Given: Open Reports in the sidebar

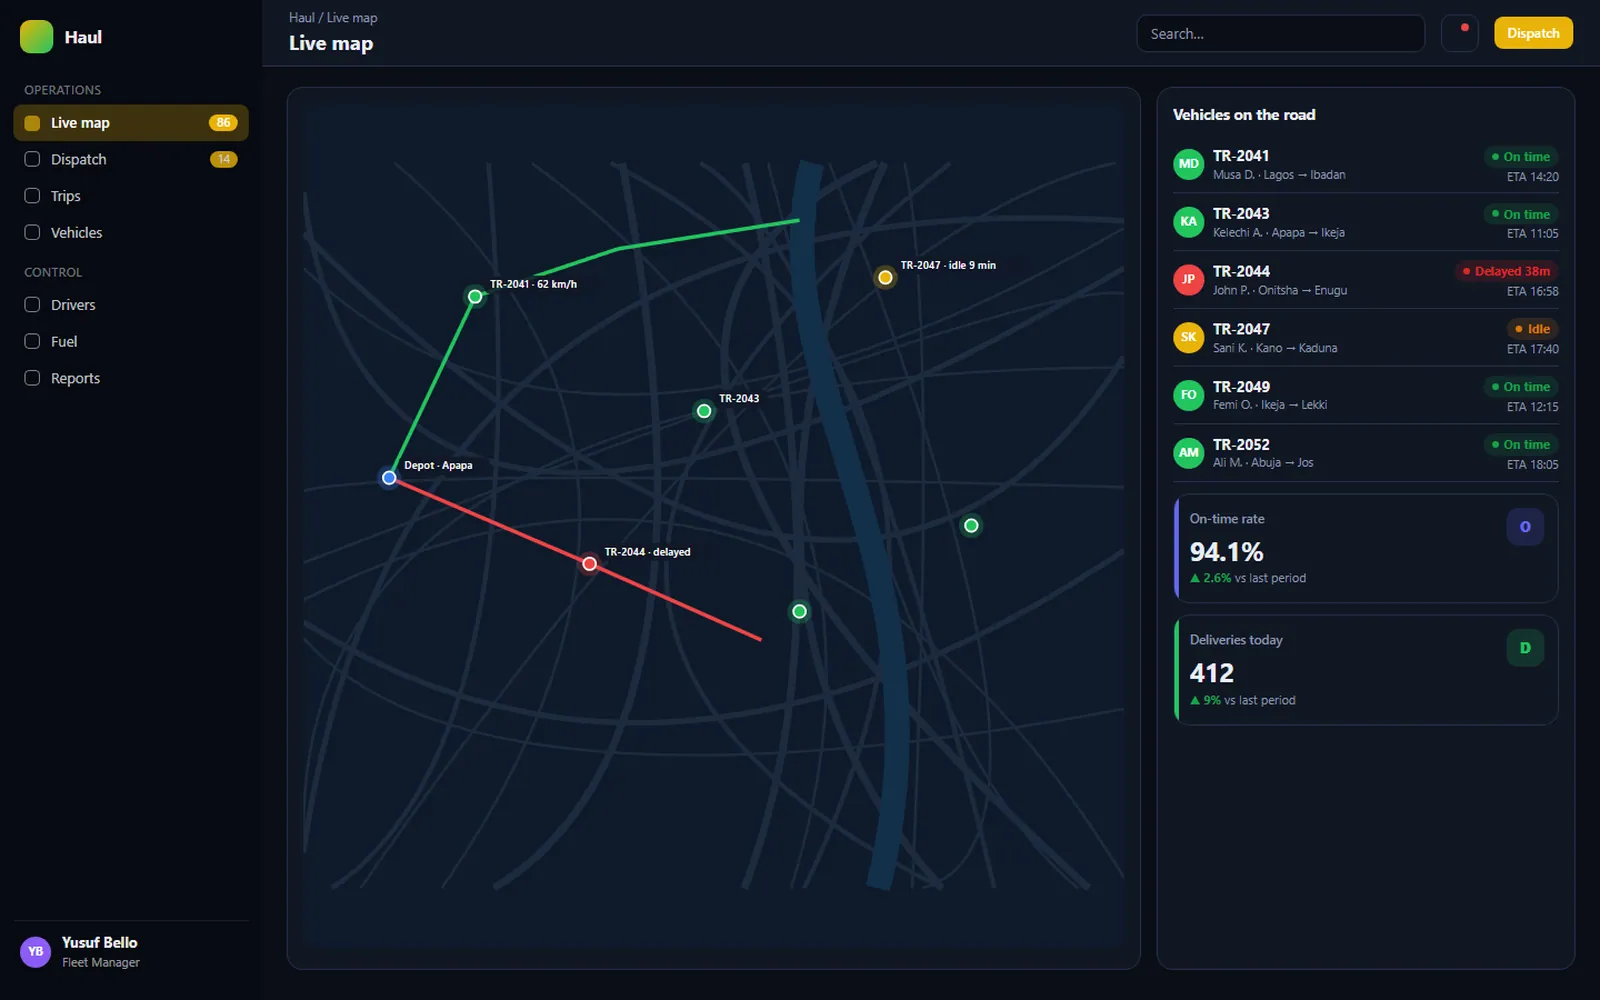Looking at the screenshot, I should coord(131,378).
